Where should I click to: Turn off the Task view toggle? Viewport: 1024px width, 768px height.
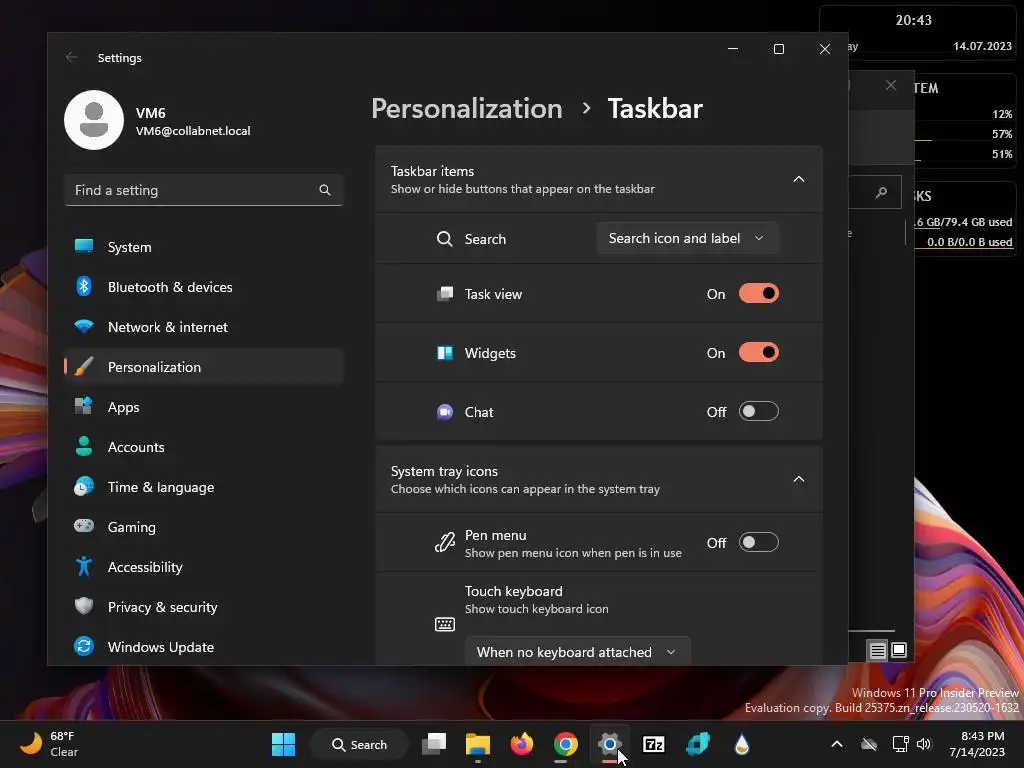point(758,294)
